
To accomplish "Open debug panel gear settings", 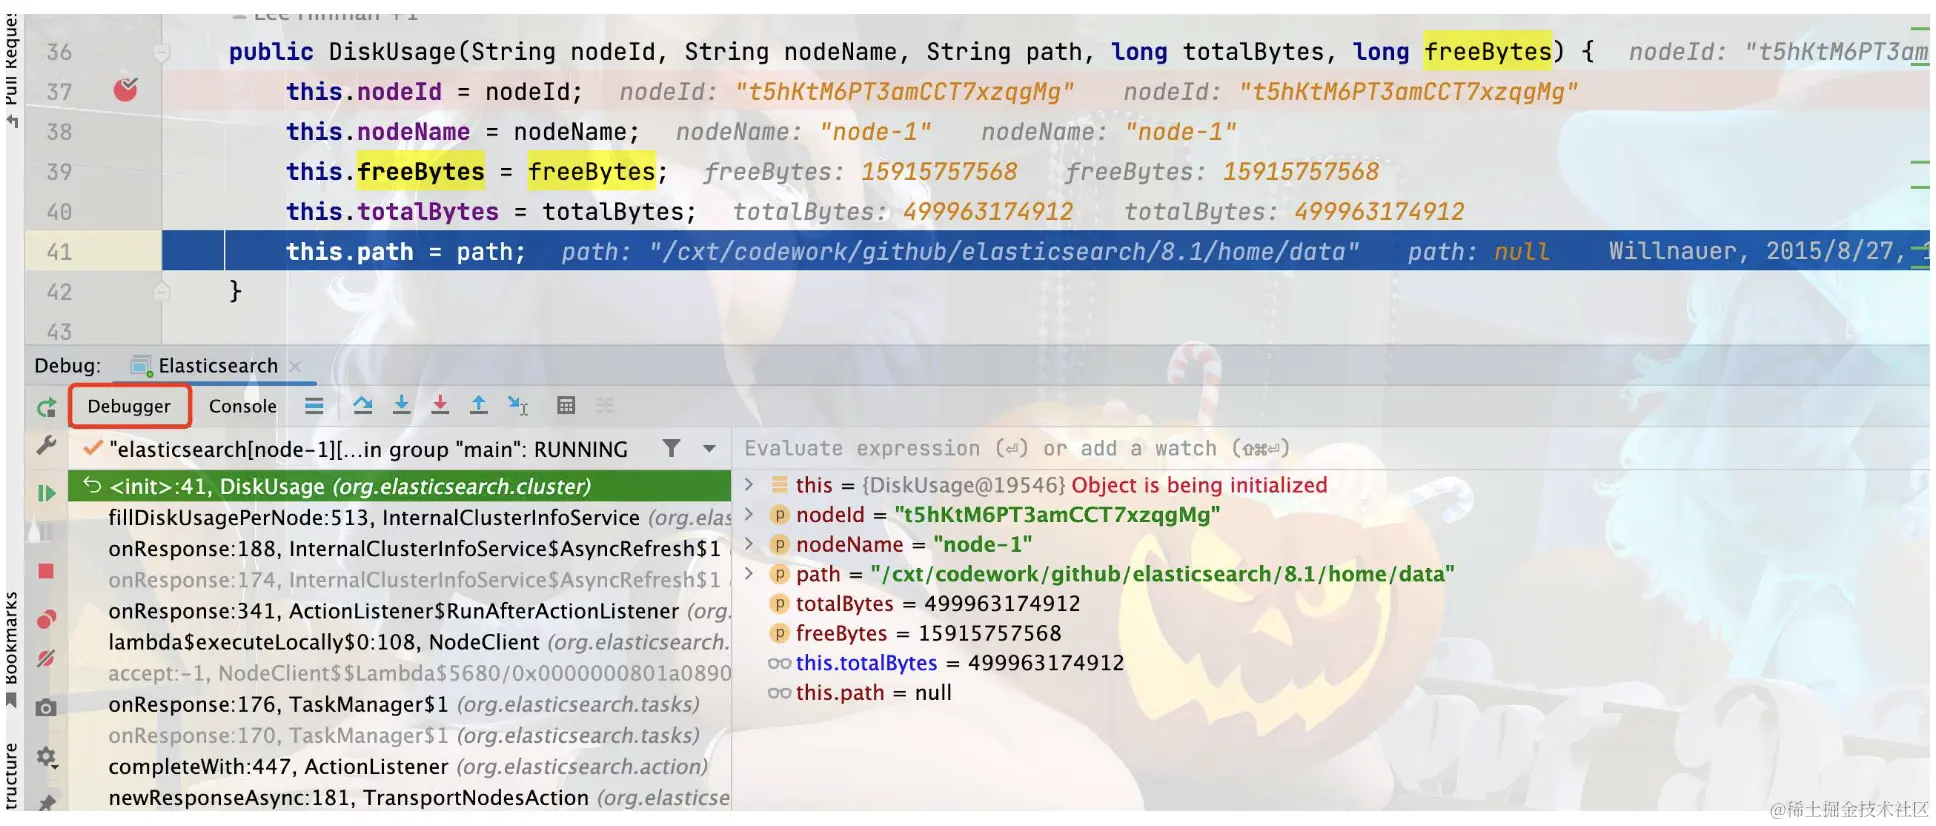I will point(46,757).
